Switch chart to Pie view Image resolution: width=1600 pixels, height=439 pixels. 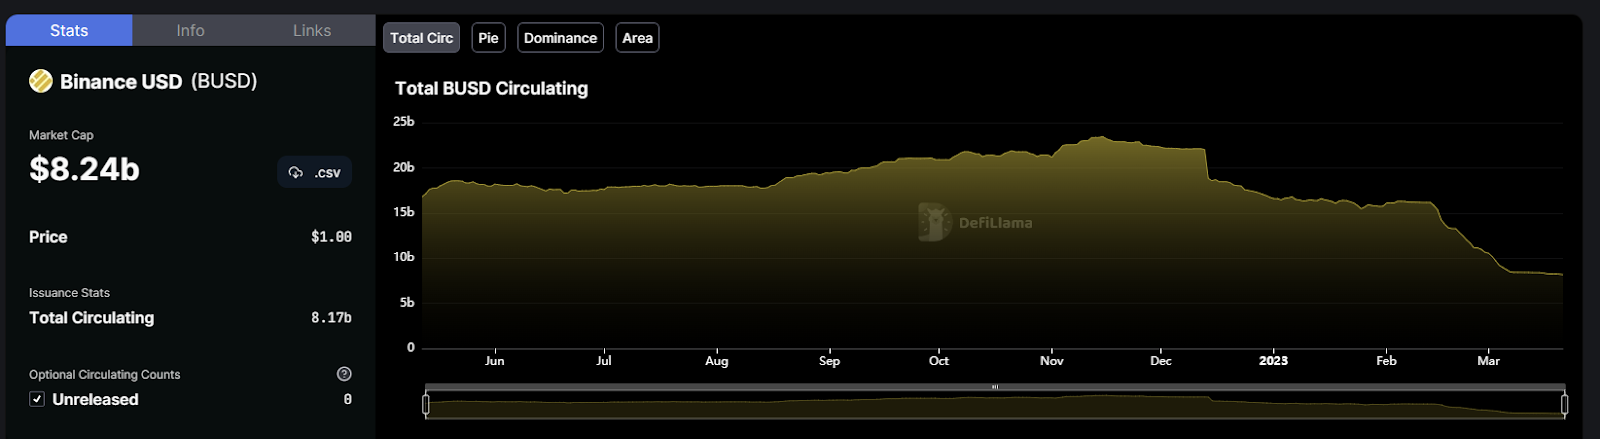(488, 38)
